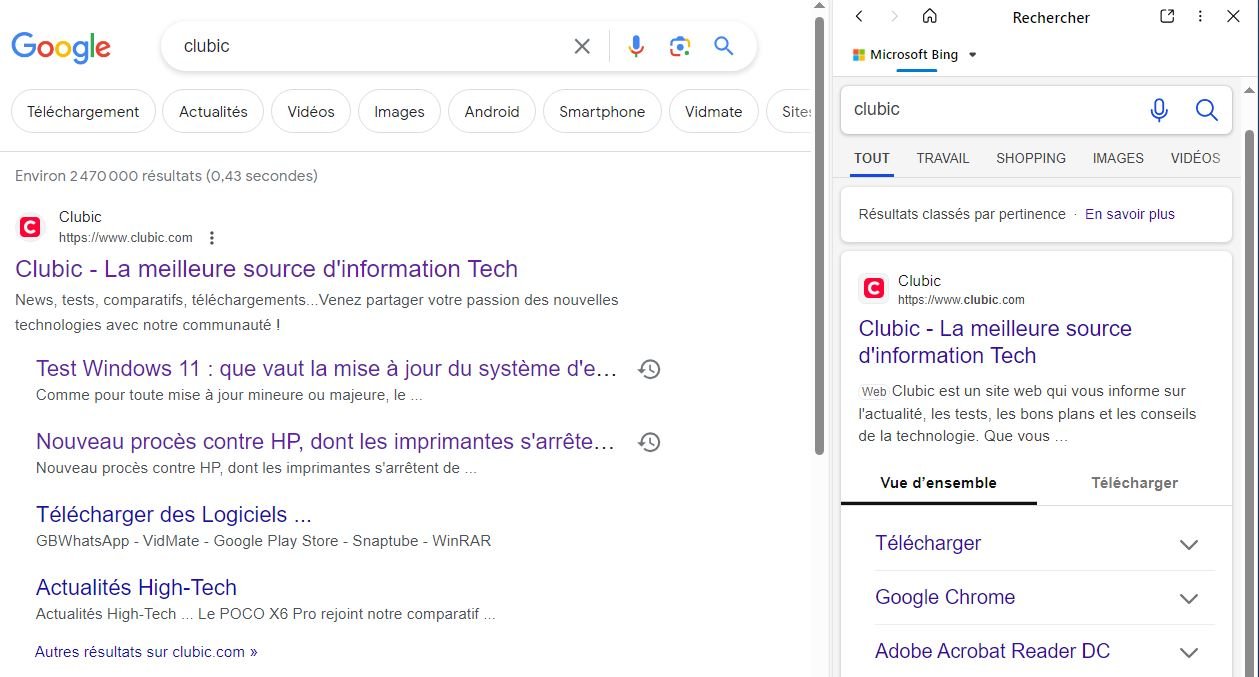The width and height of the screenshot is (1259, 677).
Task: Switch to Bing VIDÉOS tab
Action: [x=1196, y=158]
